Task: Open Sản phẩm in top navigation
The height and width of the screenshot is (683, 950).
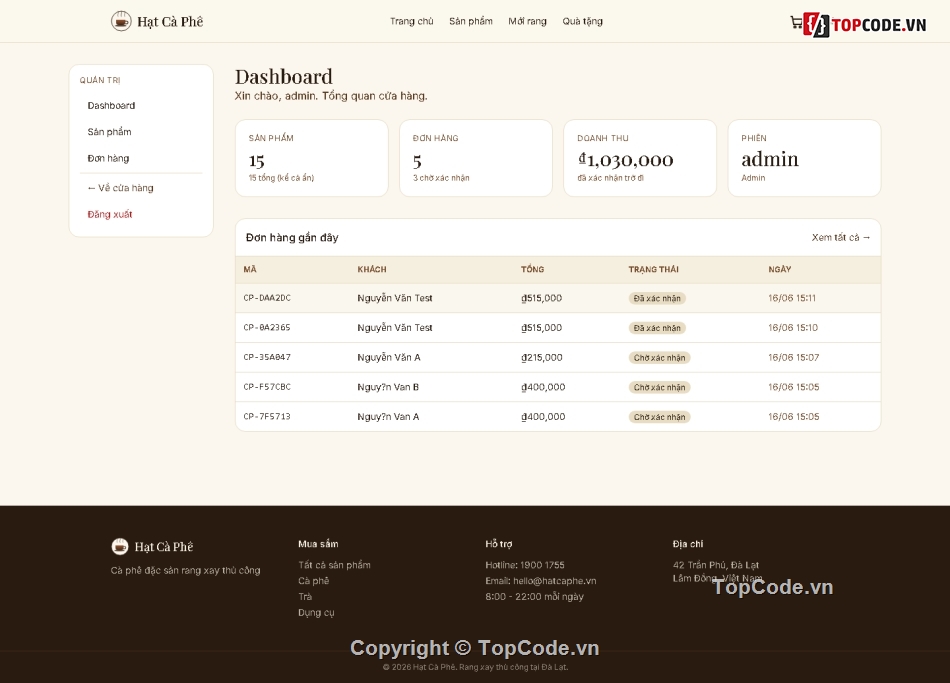Action: tap(471, 21)
